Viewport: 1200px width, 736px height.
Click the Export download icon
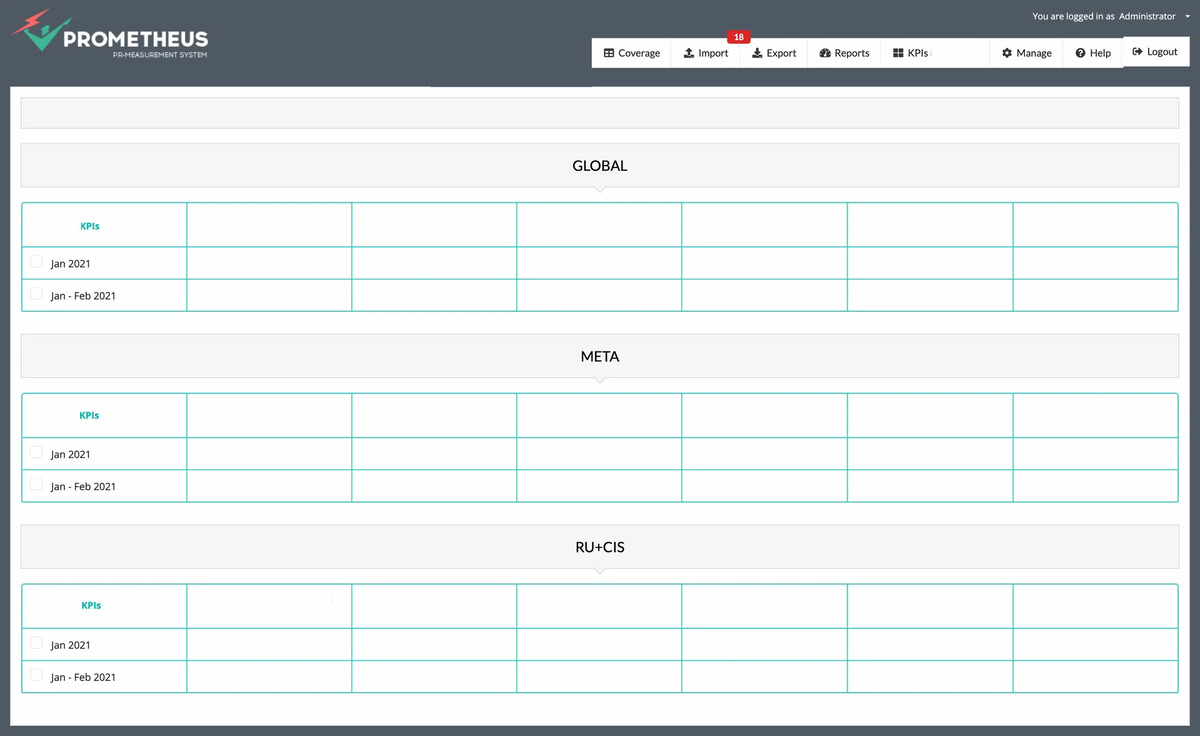[757, 53]
